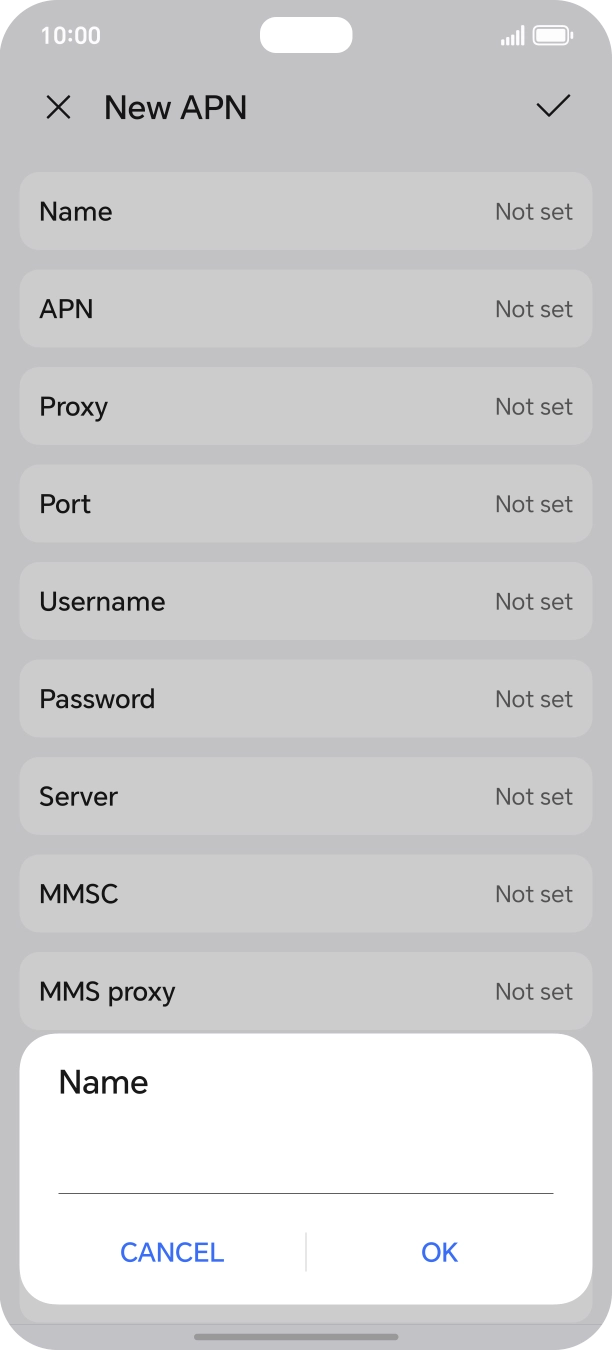The height and width of the screenshot is (1350, 612).
Task: Dismiss the New APN screen with the X
Action: pos(58,107)
